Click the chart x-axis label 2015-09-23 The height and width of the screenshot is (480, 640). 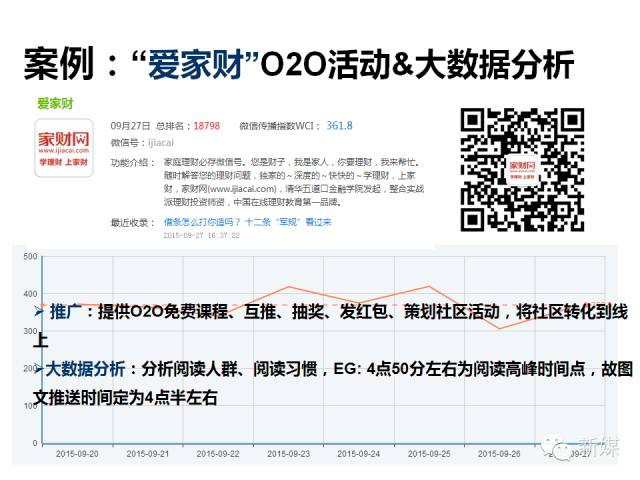[x=289, y=453]
